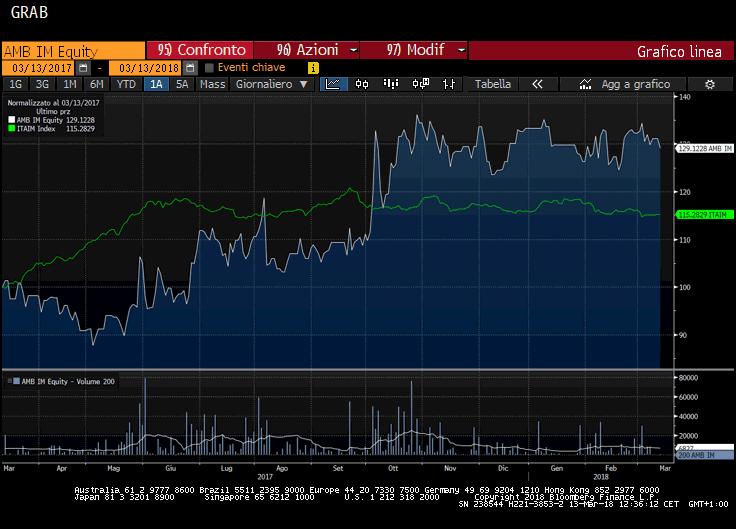
Task: Expand the Giornaliero frequency dropdown
Action: (271, 85)
